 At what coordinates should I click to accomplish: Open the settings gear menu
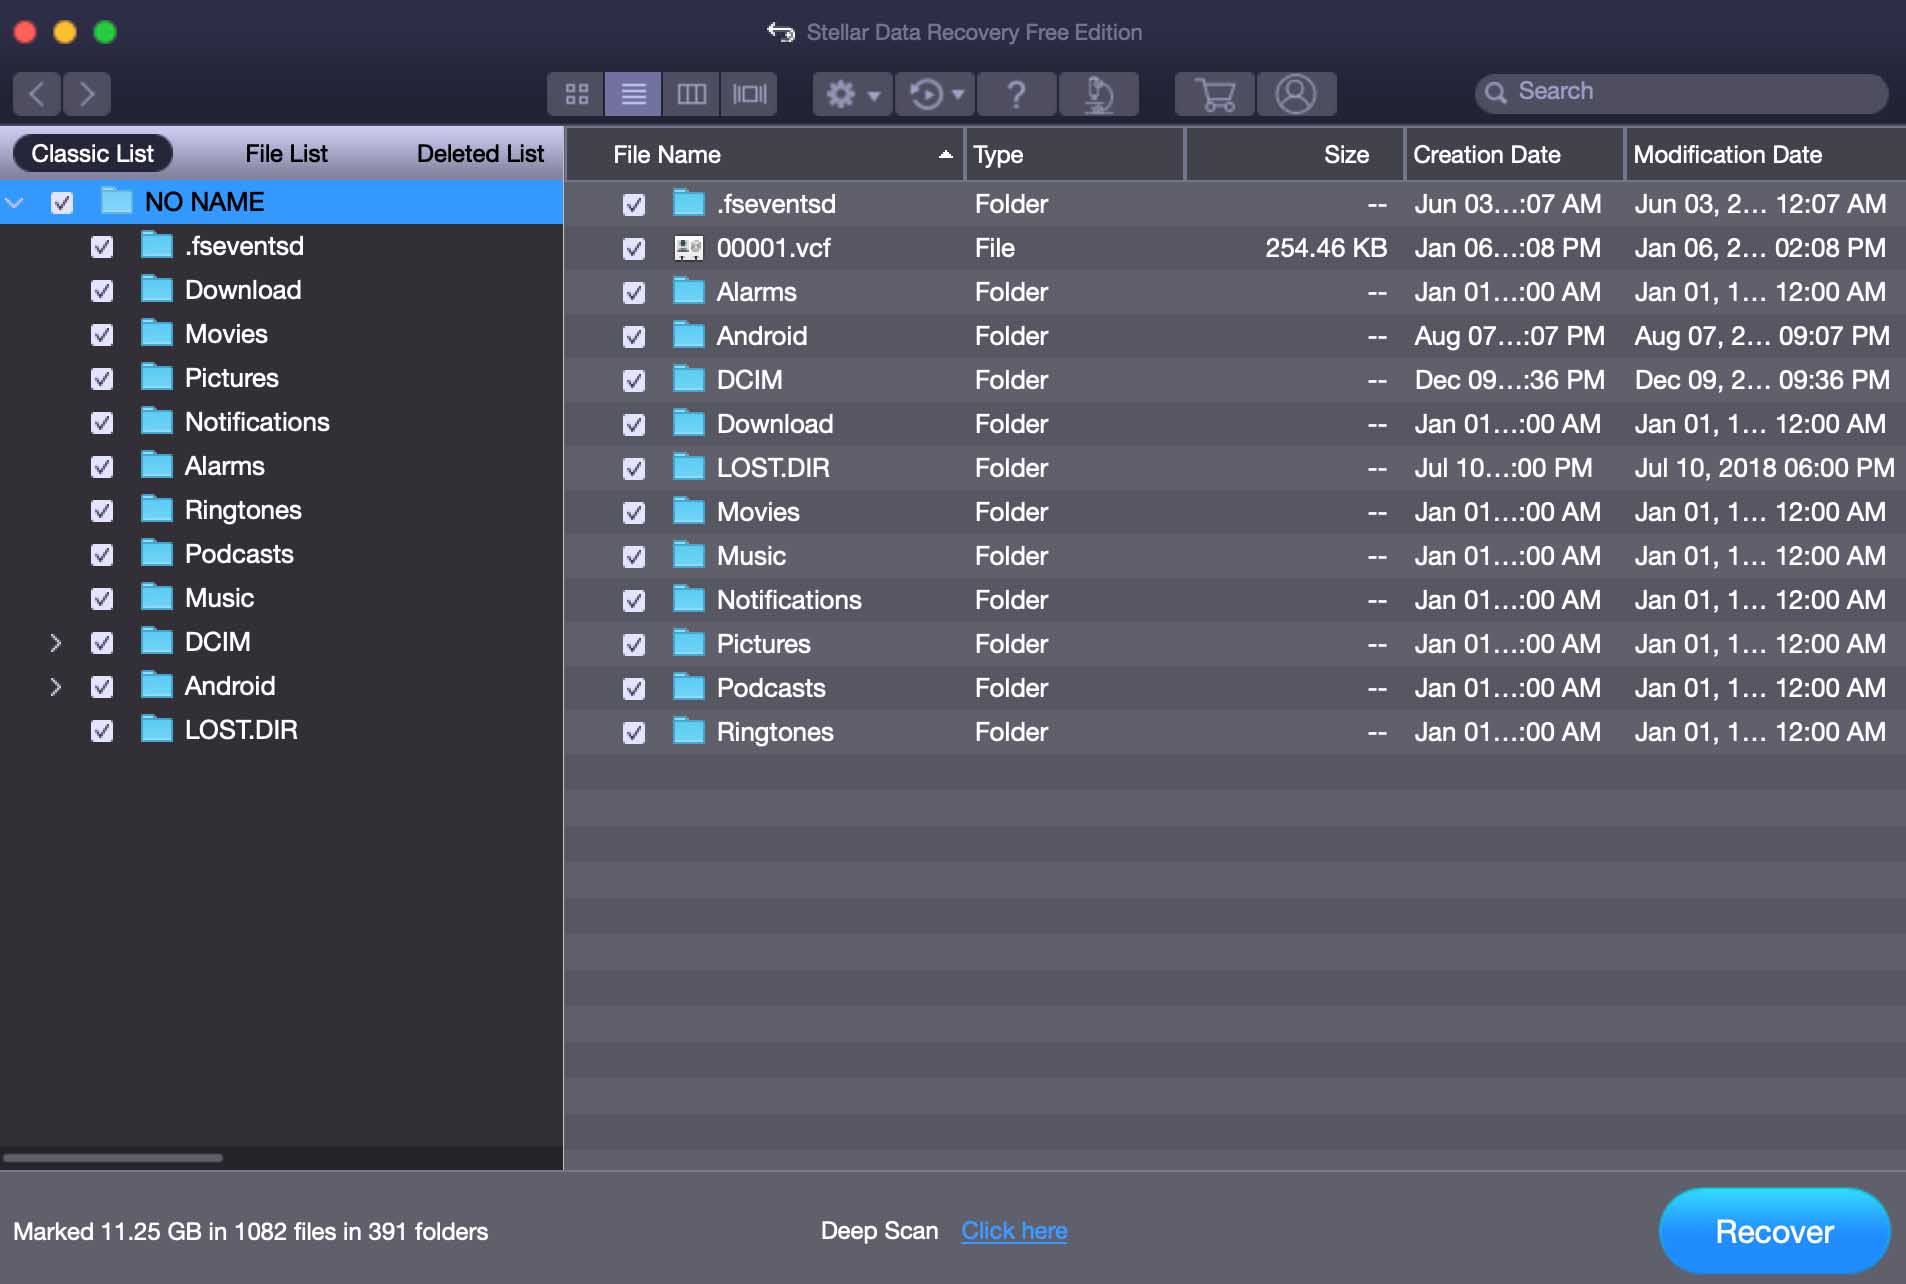852,94
